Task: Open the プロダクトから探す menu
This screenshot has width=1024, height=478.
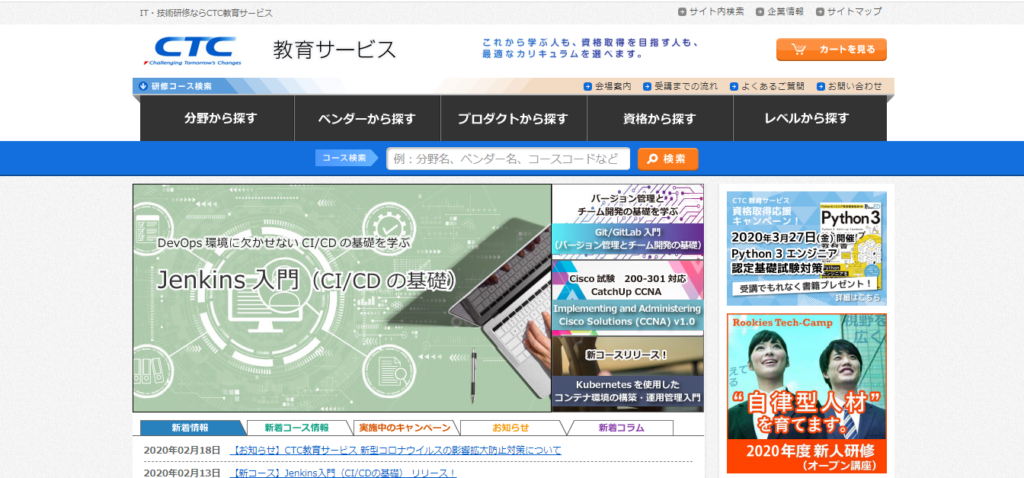Action: tap(513, 119)
